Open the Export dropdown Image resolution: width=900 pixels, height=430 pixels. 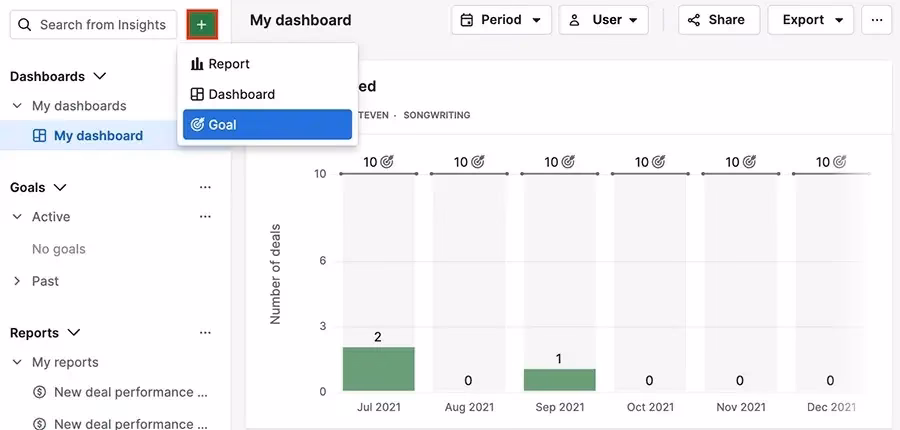coord(811,20)
